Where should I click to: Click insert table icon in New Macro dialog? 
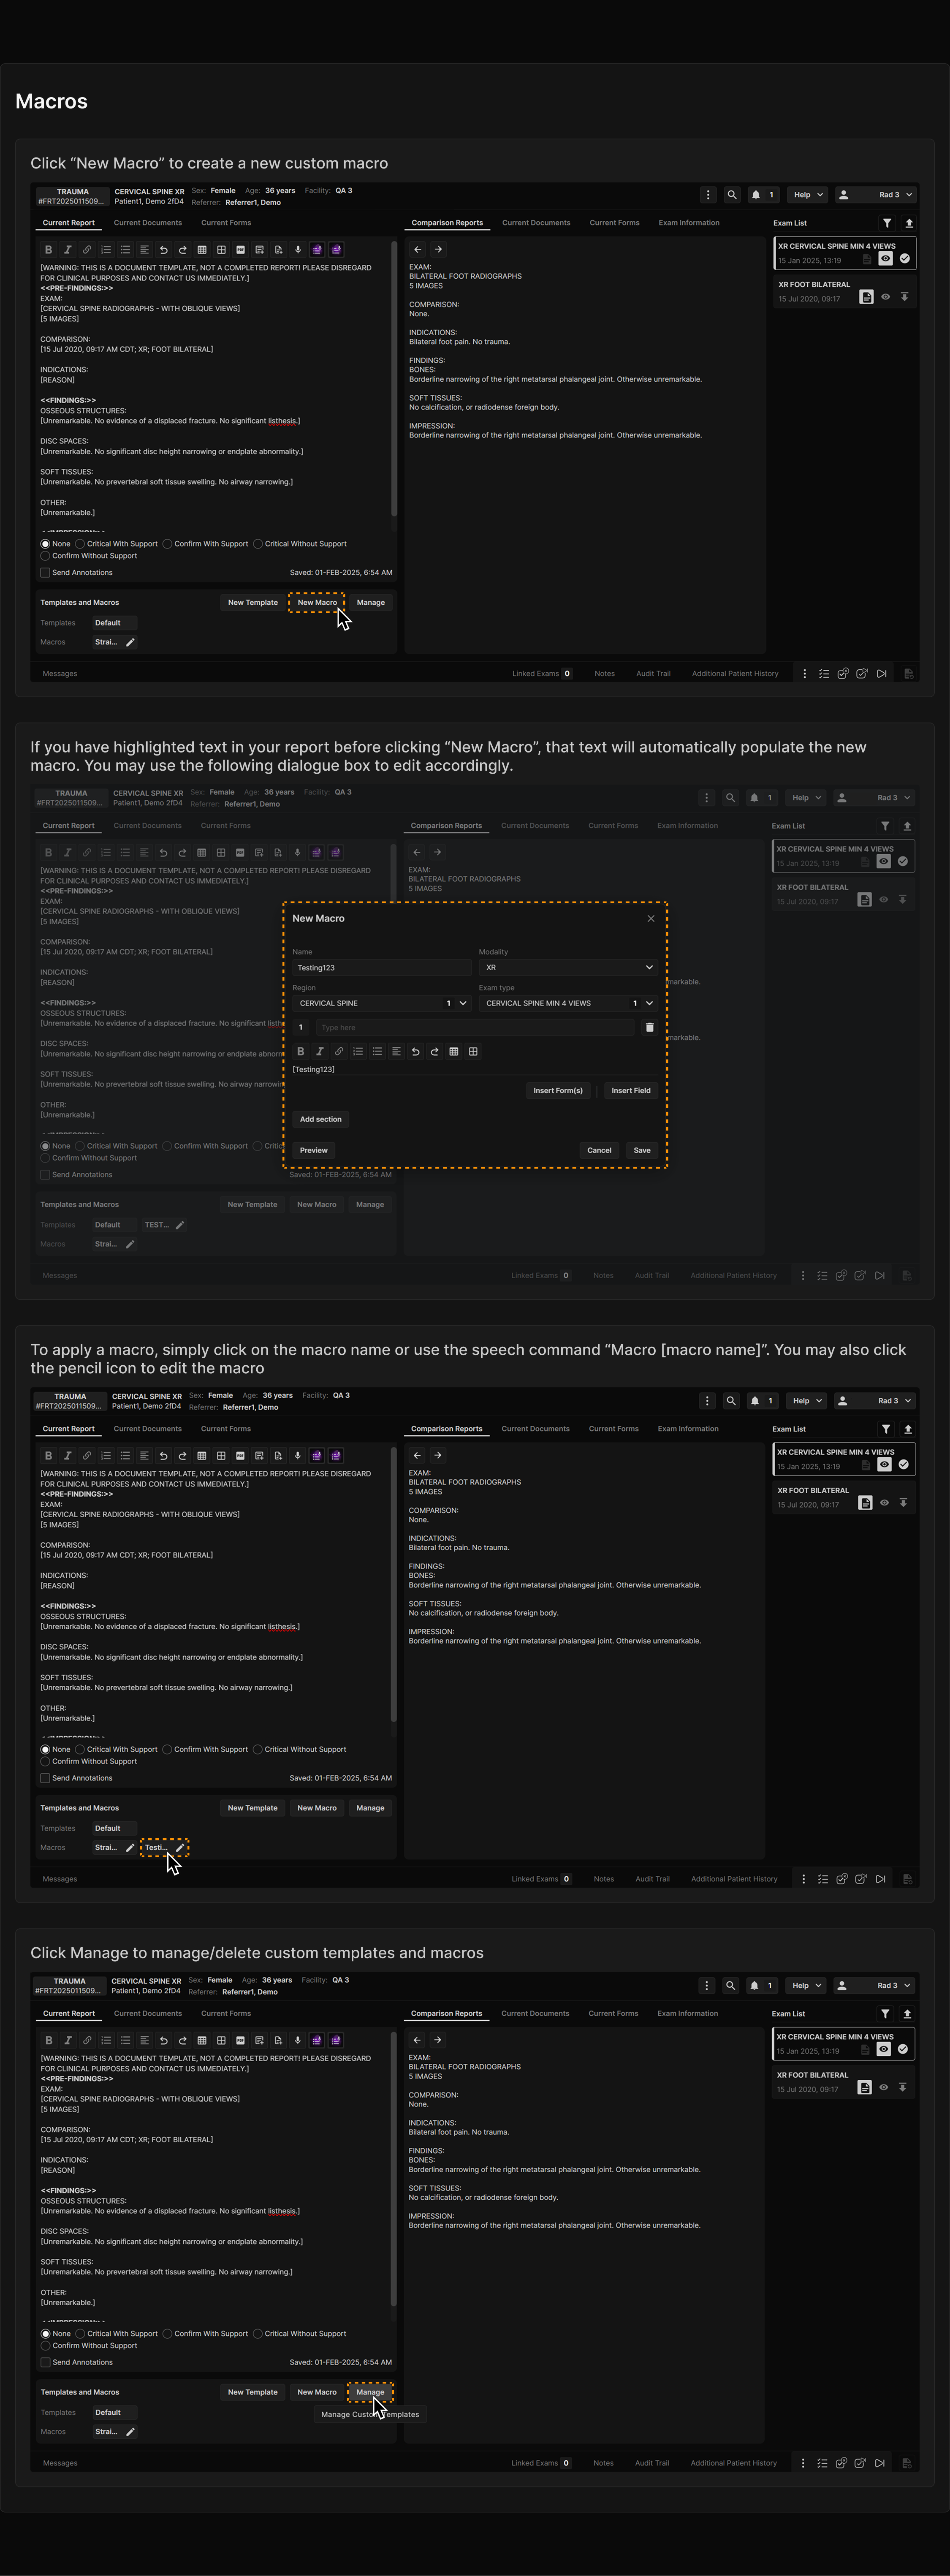tap(454, 1051)
